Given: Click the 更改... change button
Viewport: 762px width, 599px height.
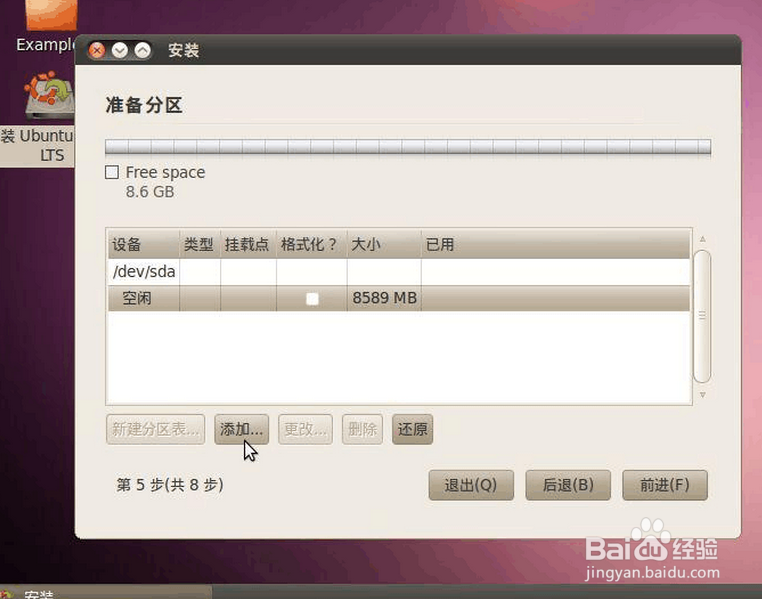Looking at the screenshot, I should (x=305, y=429).
